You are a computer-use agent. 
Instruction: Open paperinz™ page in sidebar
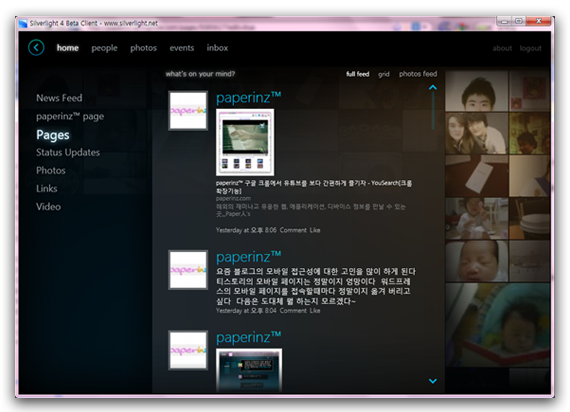click(x=70, y=116)
